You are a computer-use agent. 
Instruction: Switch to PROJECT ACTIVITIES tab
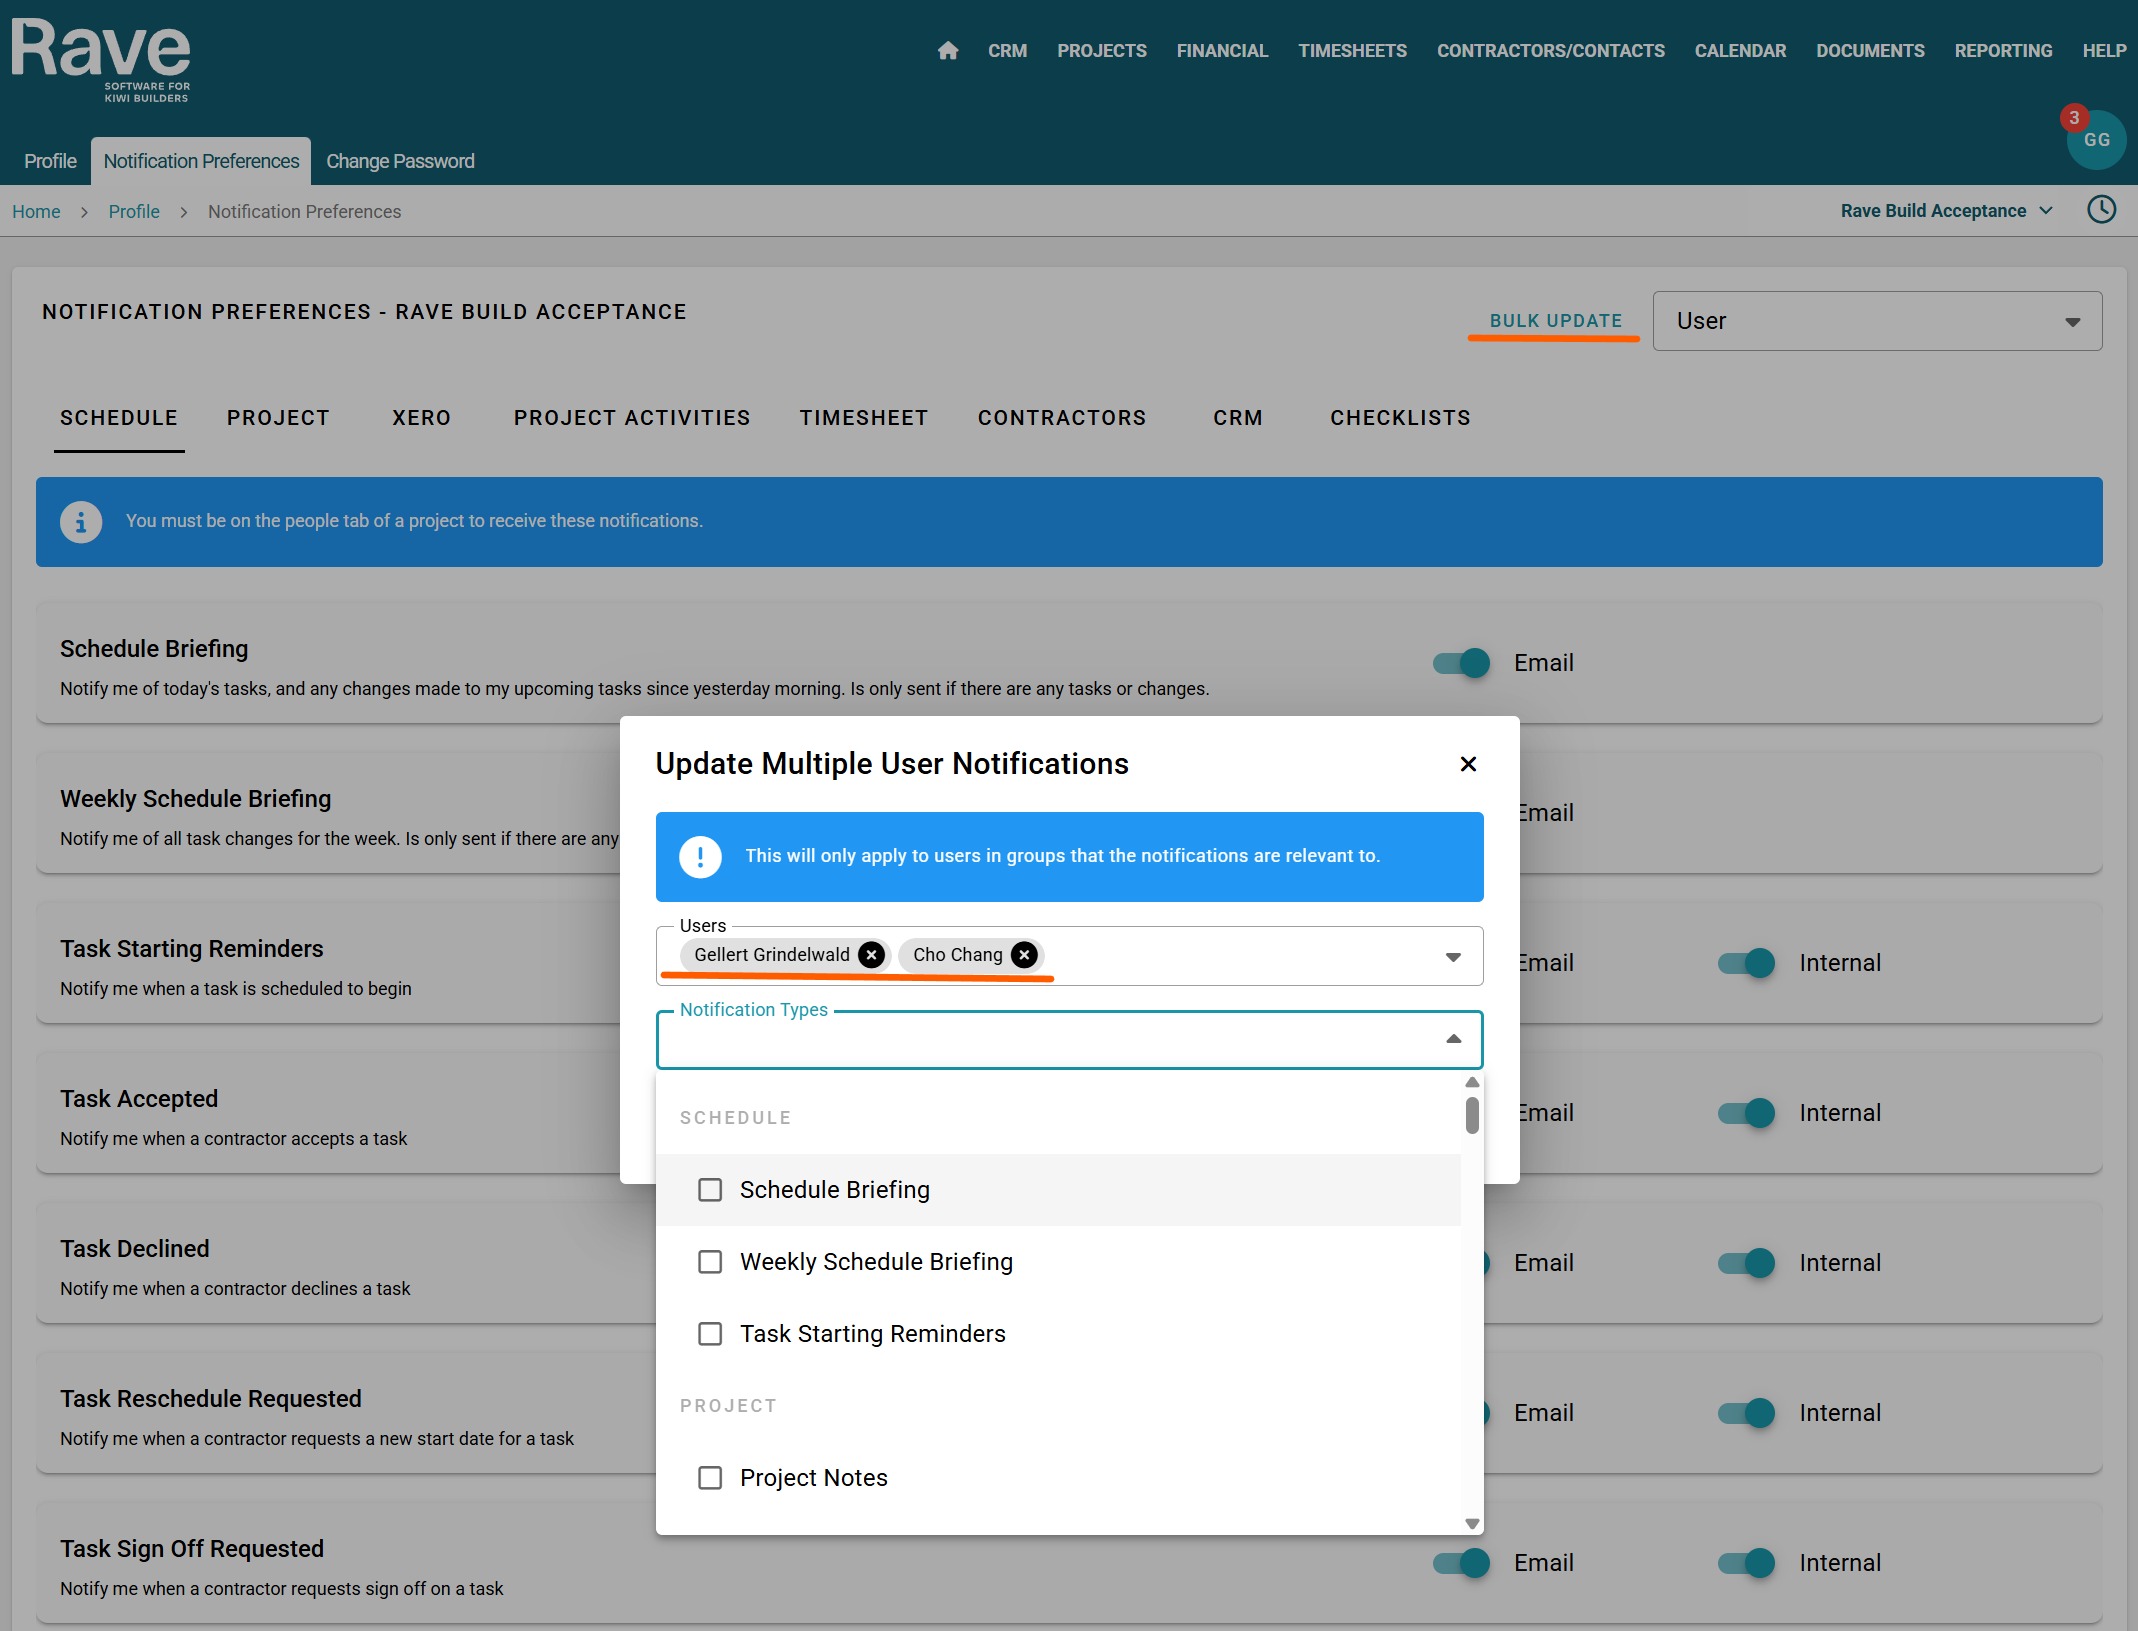pos(632,418)
